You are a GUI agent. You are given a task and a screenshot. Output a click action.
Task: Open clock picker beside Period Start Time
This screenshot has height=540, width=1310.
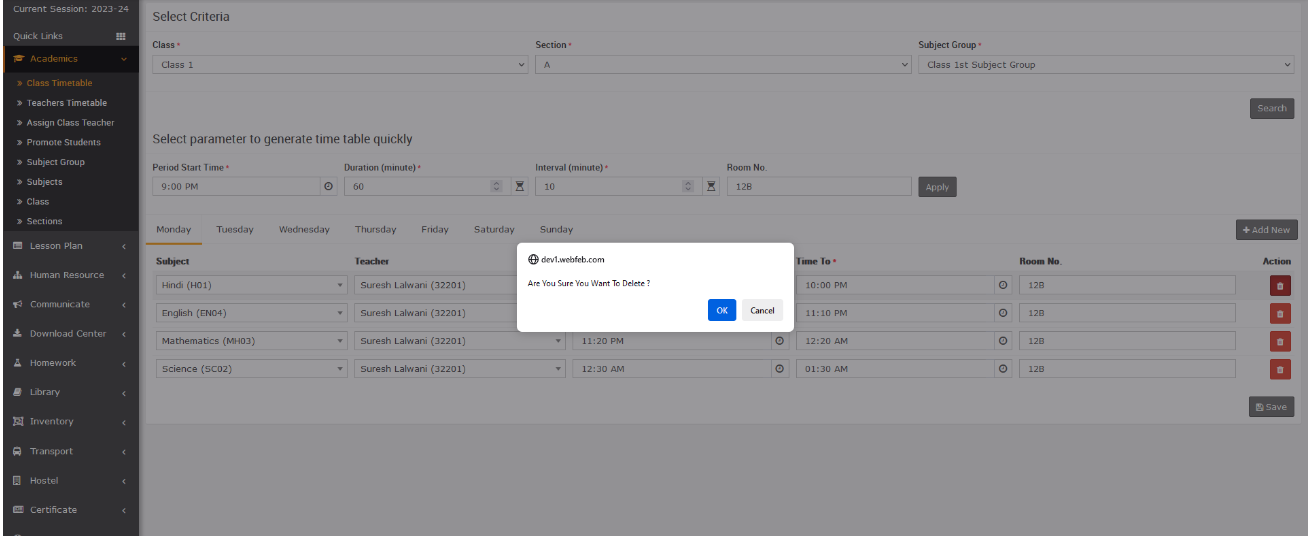(x=328, y=187)
